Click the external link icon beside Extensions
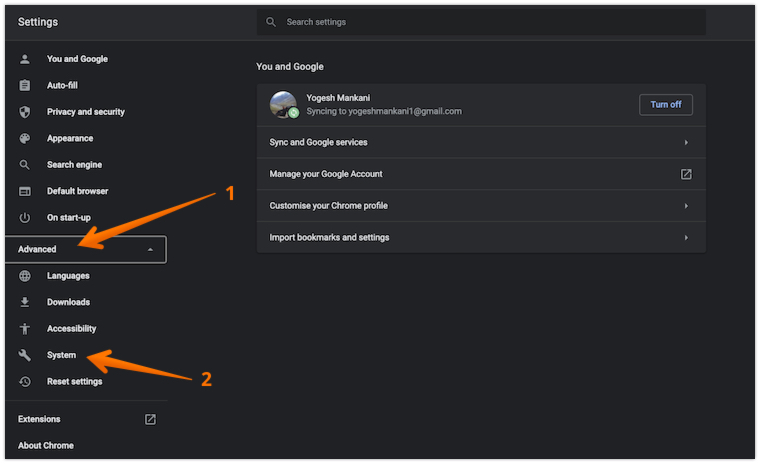The width and height of the screenshot is (760, 464). point(150,419)
